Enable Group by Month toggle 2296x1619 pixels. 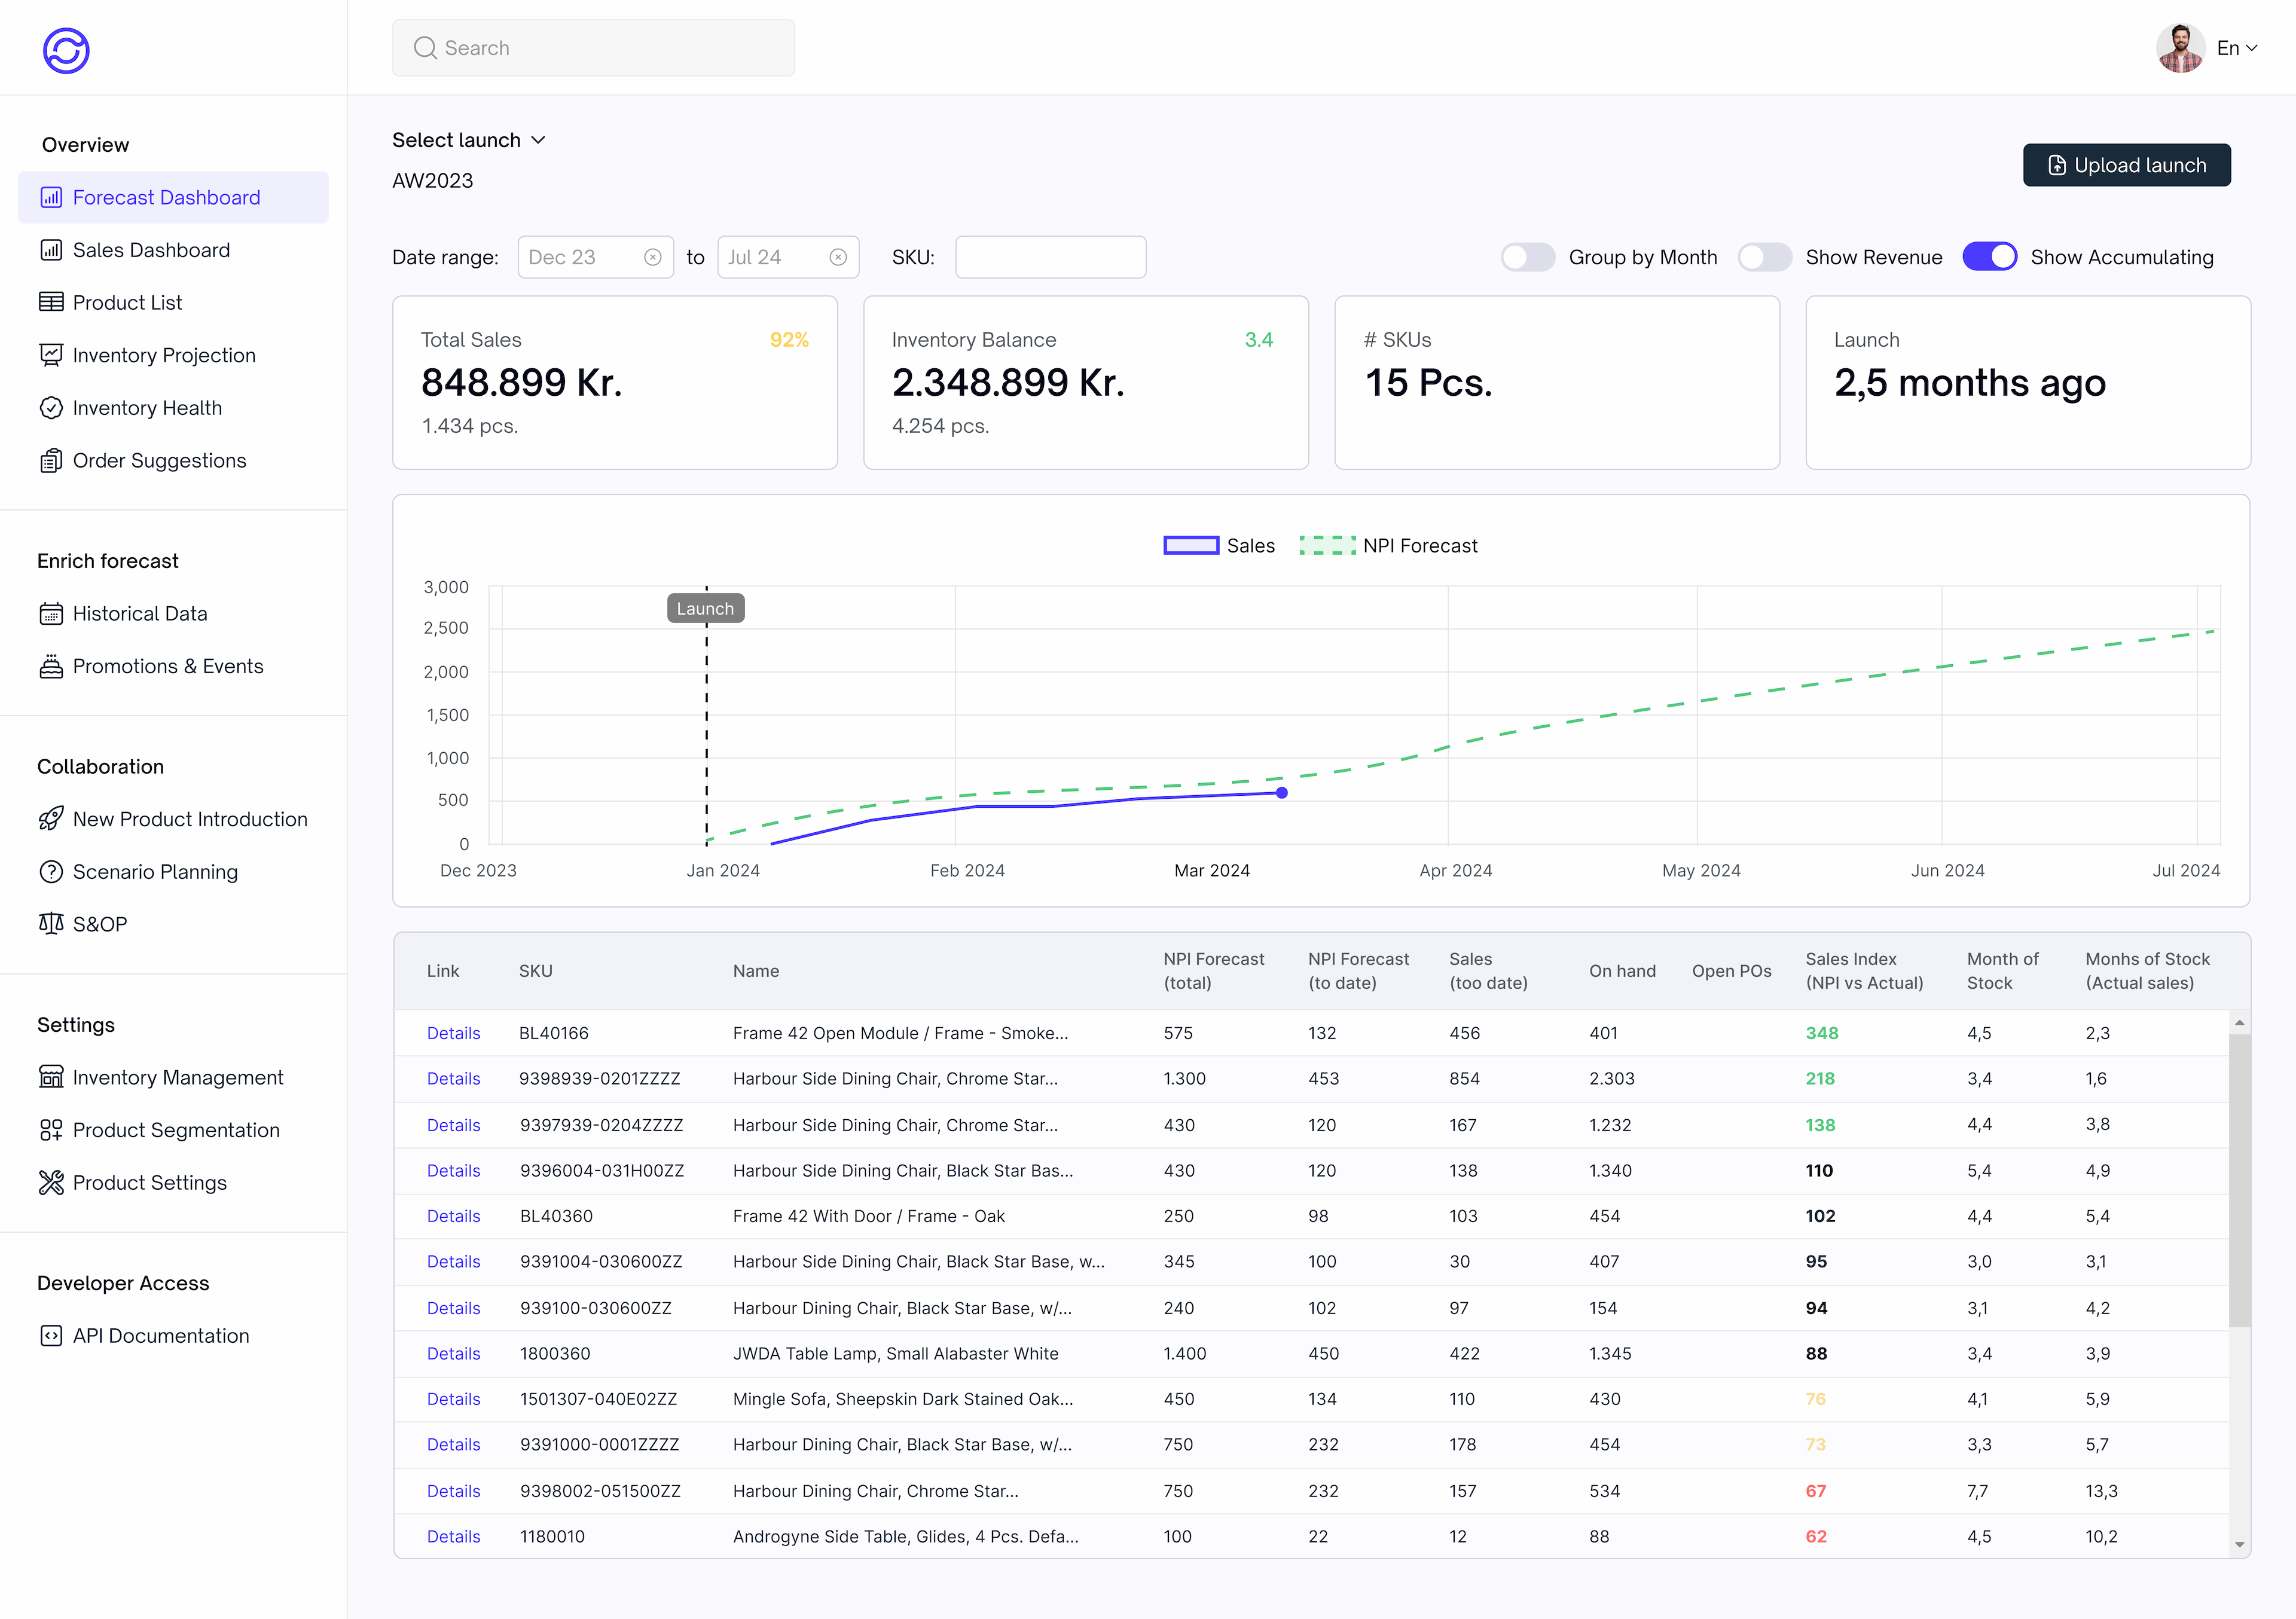1527,258
